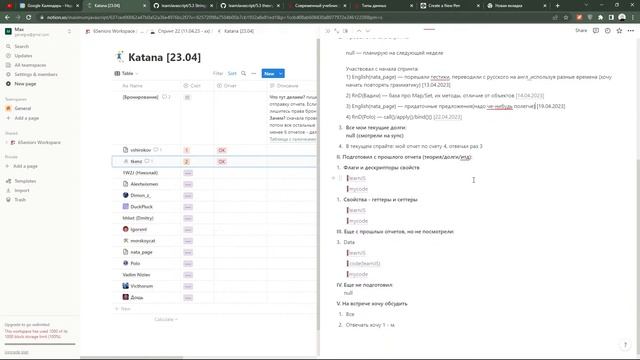Open the comments icon next to Share
Viewport: 640px width, 360px height.
pyautogui.click(x=596, y=31)
